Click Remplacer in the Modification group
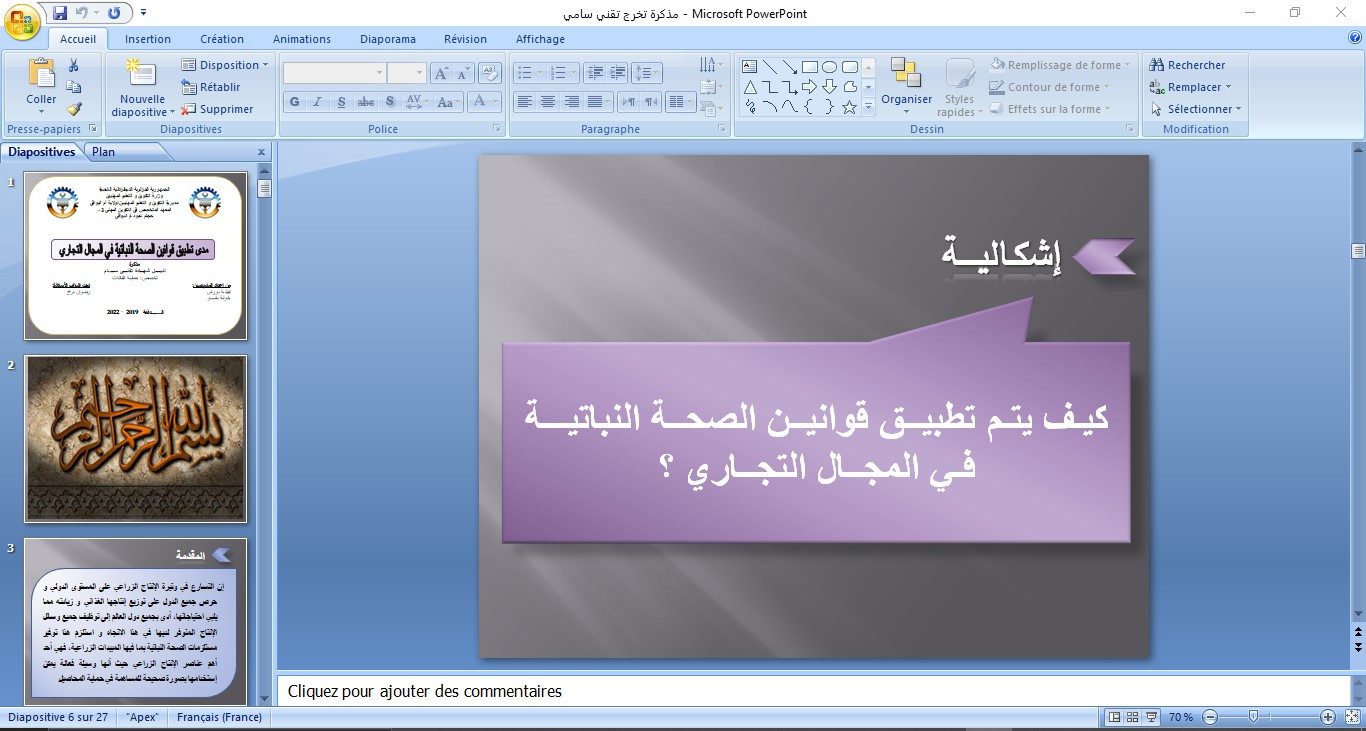The width and height of the screenshot is (1366, 731). click(1196, 87)
